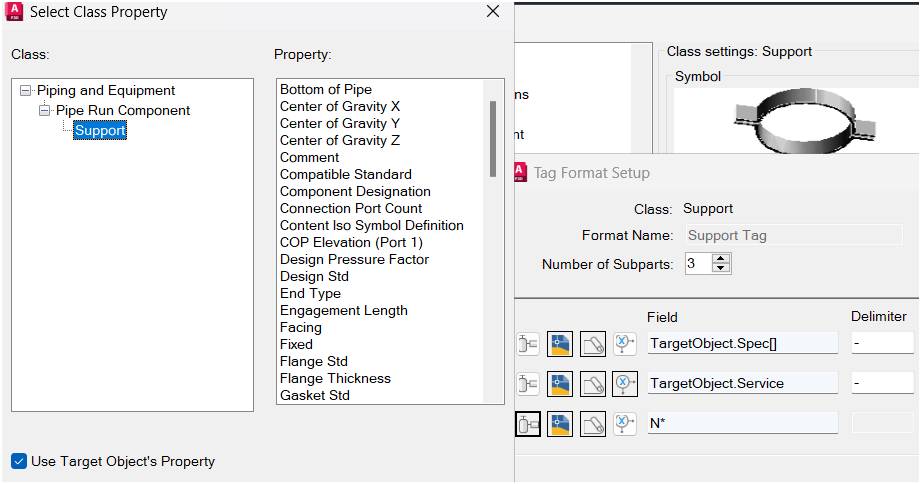Click delimiter box next to TargetObject.Spec[]
Screen dimensions: 921x484
(x=882, y=343)
